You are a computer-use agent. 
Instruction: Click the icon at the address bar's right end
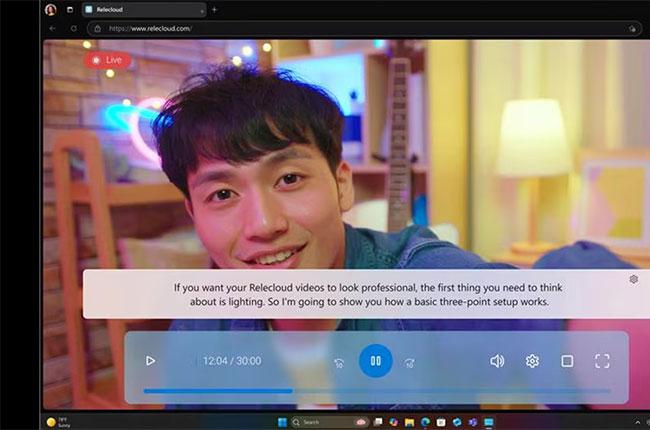point(632,29)
